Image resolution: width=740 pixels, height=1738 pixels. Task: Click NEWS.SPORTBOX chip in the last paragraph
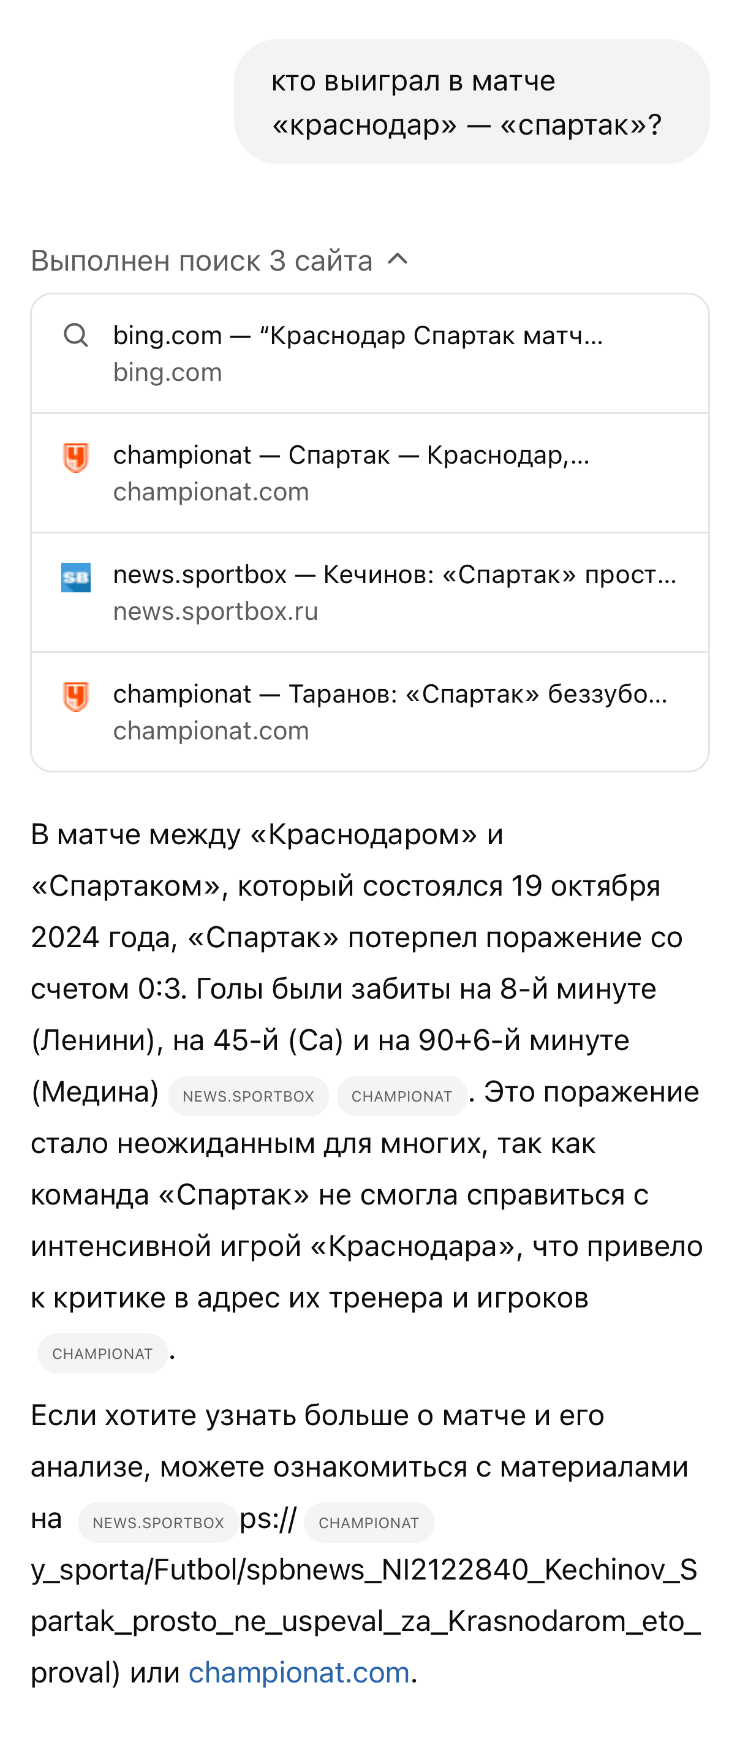(158, 1522)
